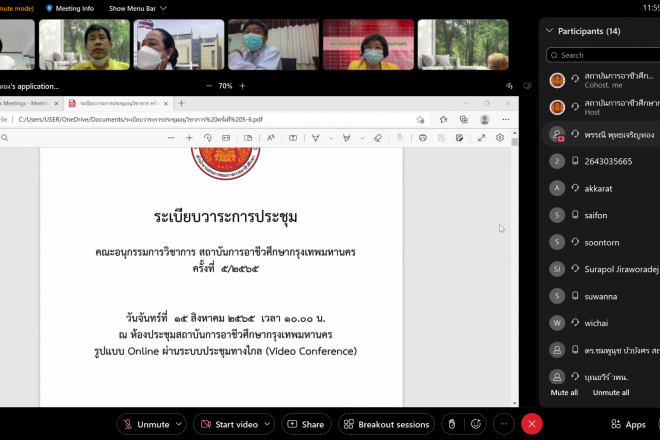The image size is (660, 440).
Task: Click the Add text icon
Action: click(x=293, y=138)
